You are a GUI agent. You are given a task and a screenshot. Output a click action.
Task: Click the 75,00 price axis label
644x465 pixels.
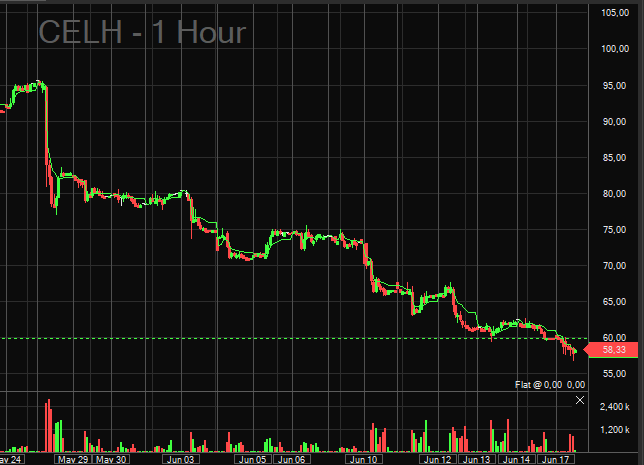(614, 230)
